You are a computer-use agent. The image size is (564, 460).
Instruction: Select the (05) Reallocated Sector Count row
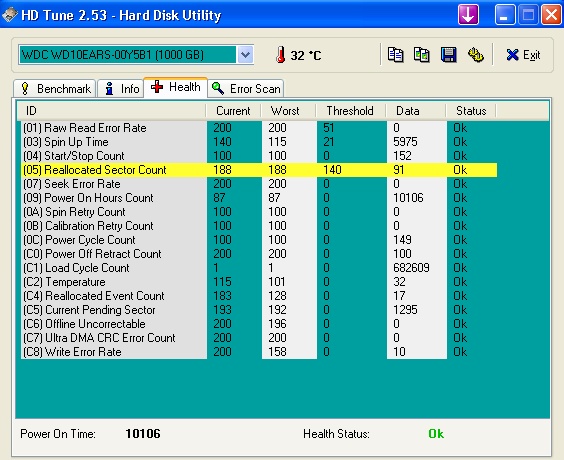[x=259, y=170]
